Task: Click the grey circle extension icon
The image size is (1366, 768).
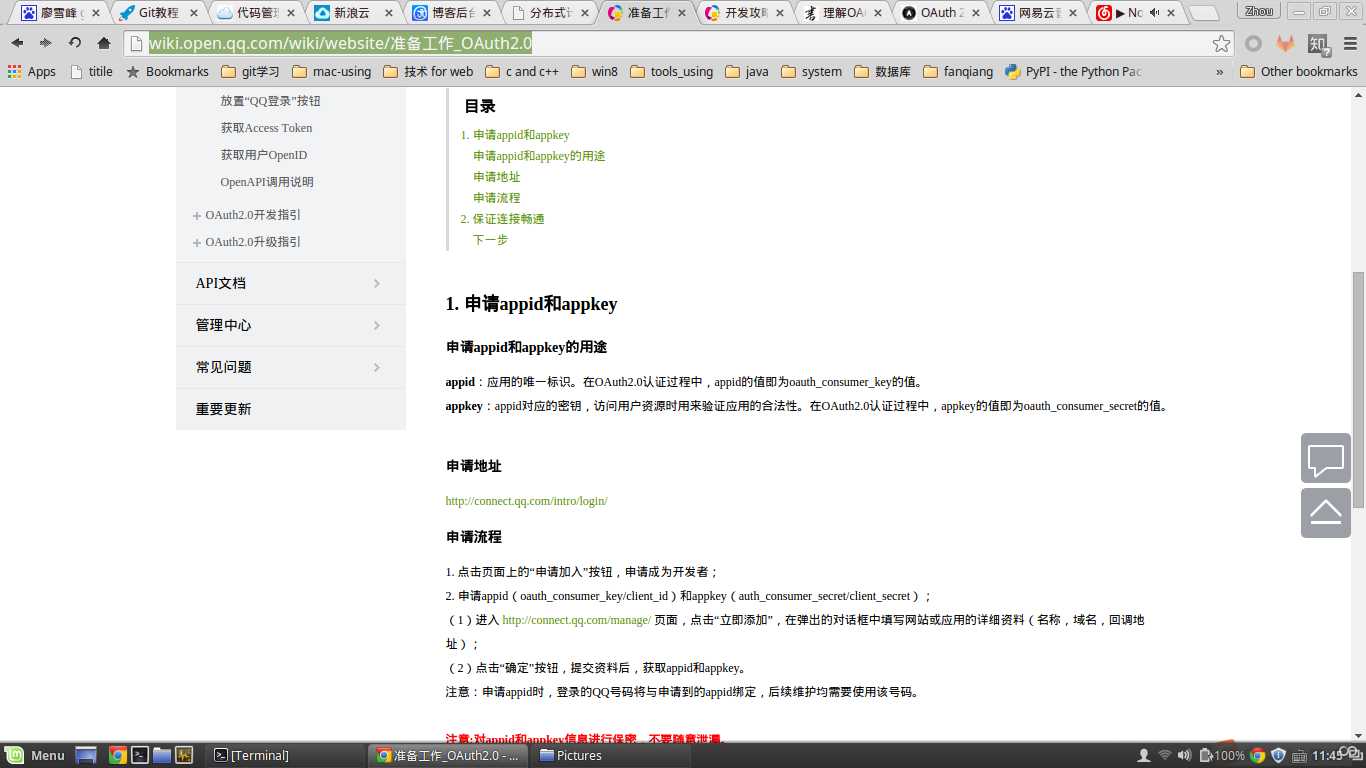Action: click(x=1253, y=43)
